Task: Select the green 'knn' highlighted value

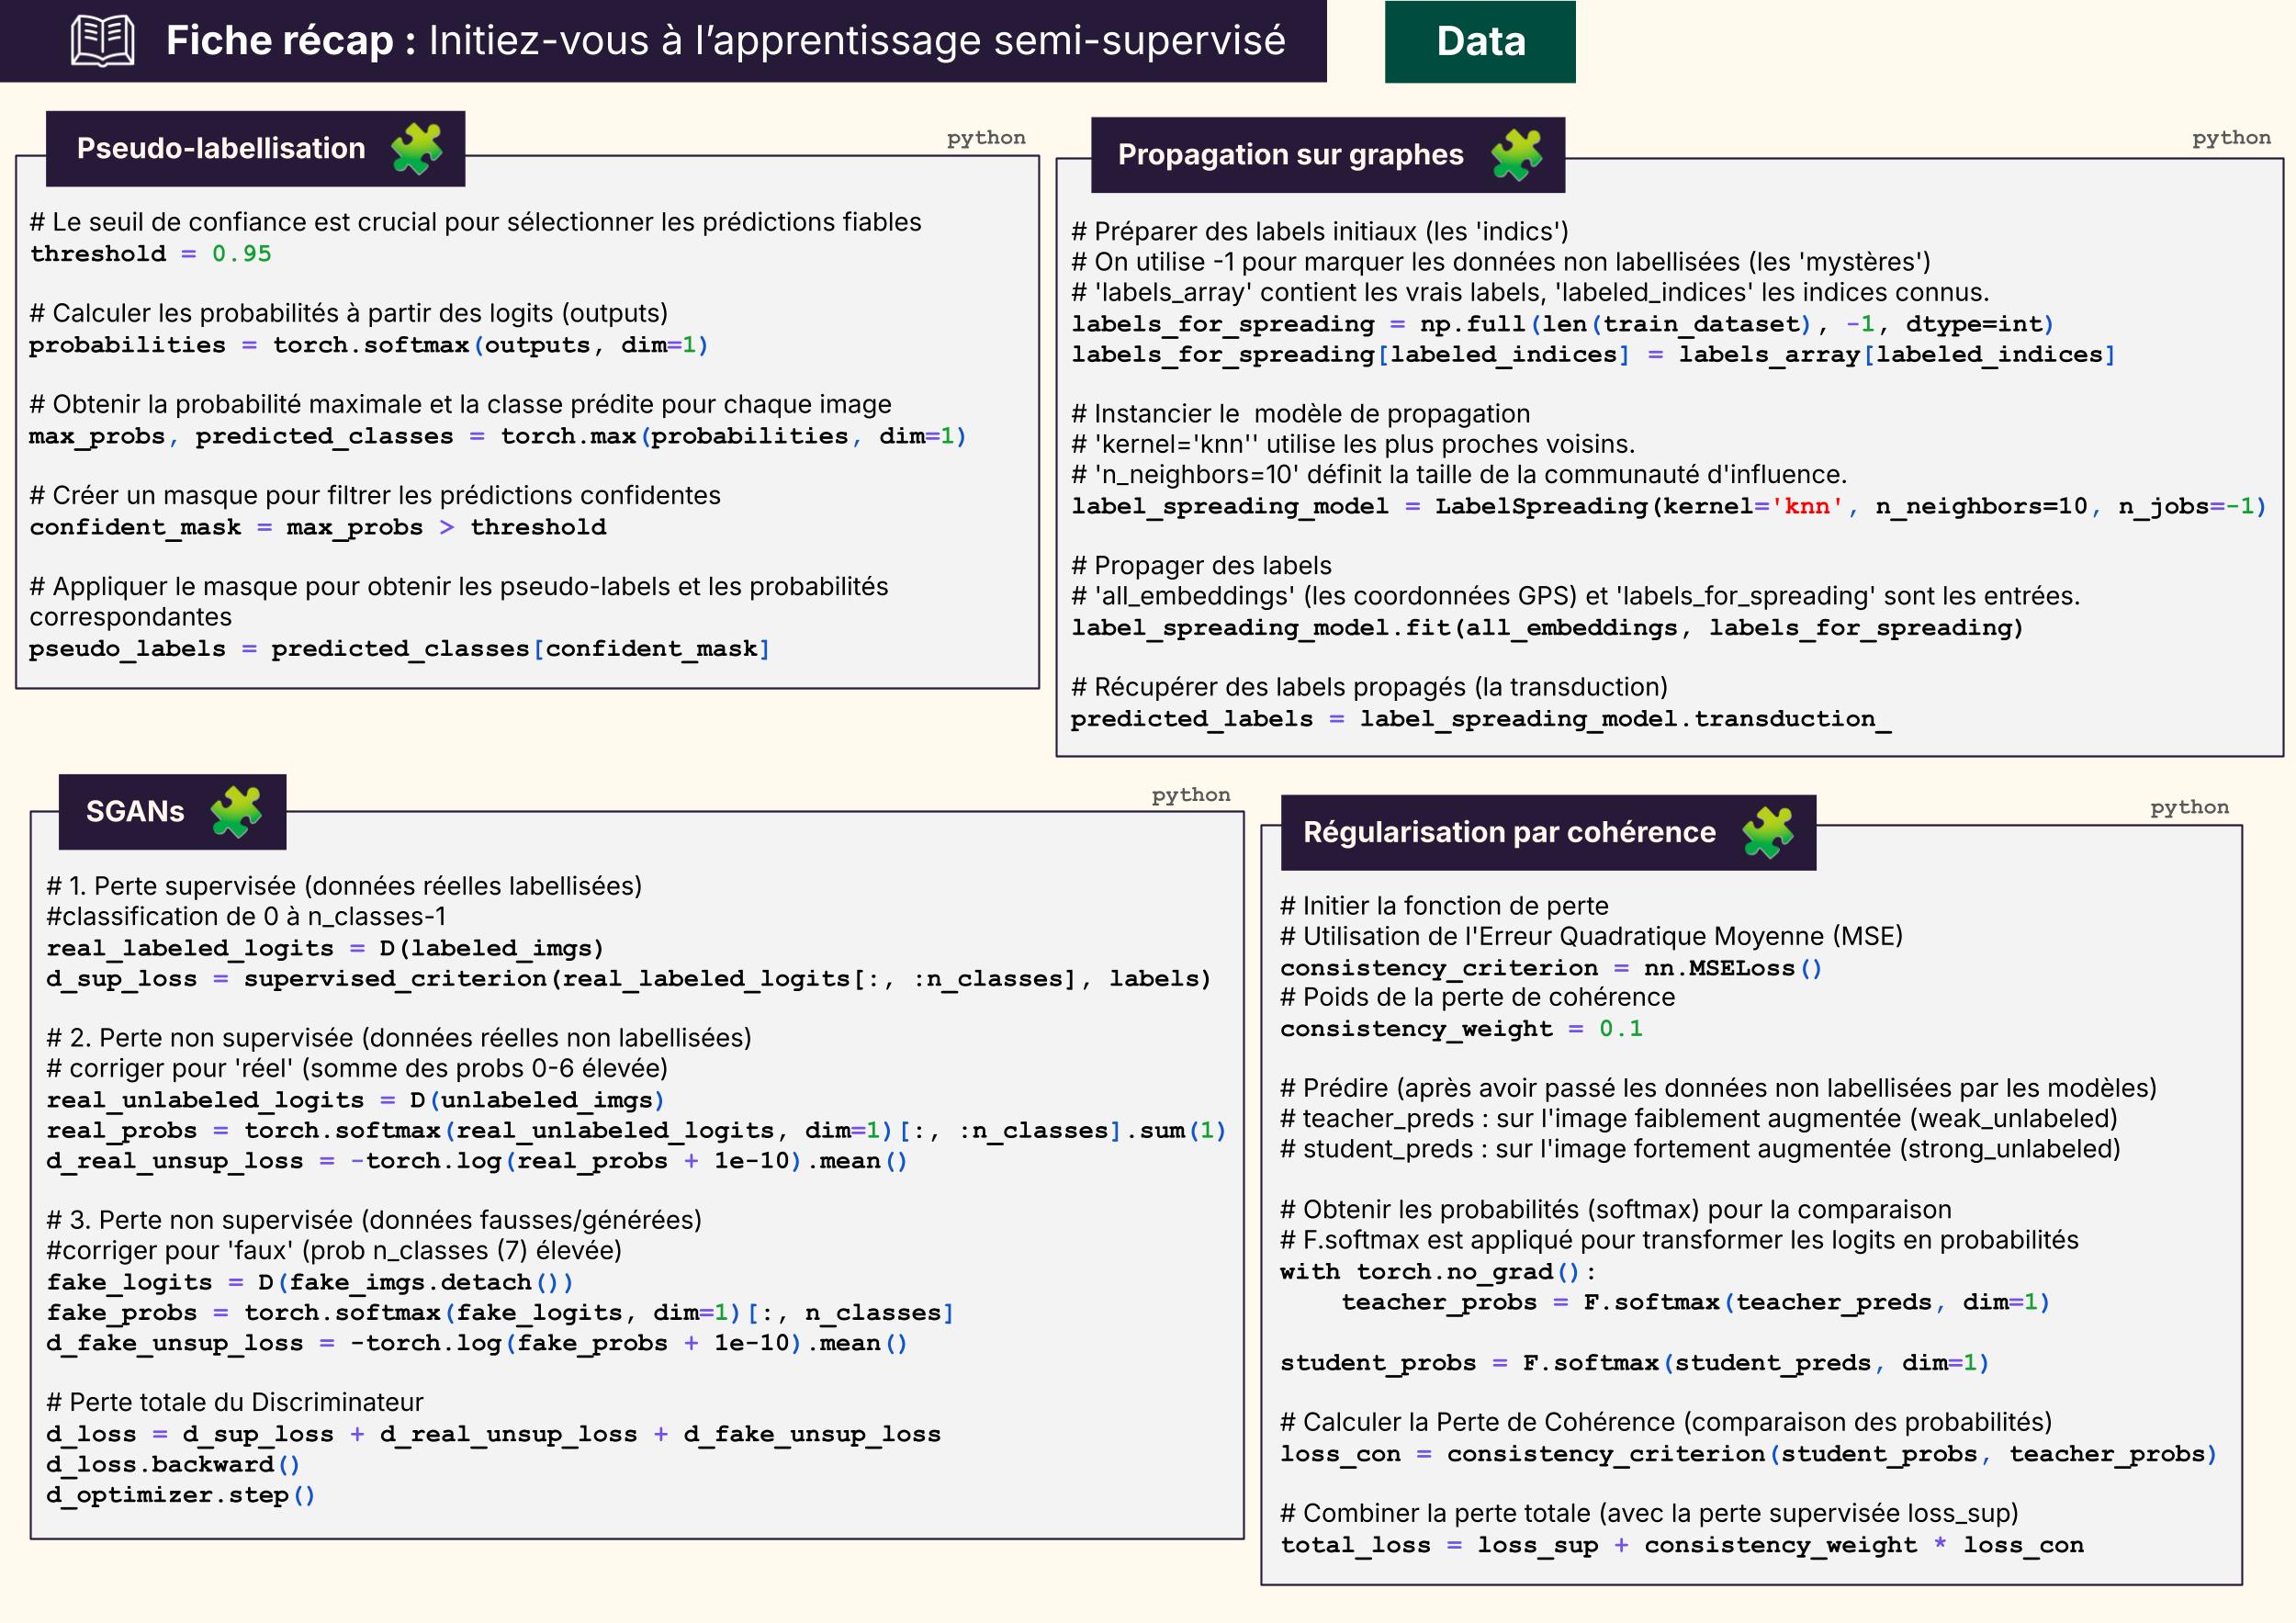Action: click(1806, 506)
